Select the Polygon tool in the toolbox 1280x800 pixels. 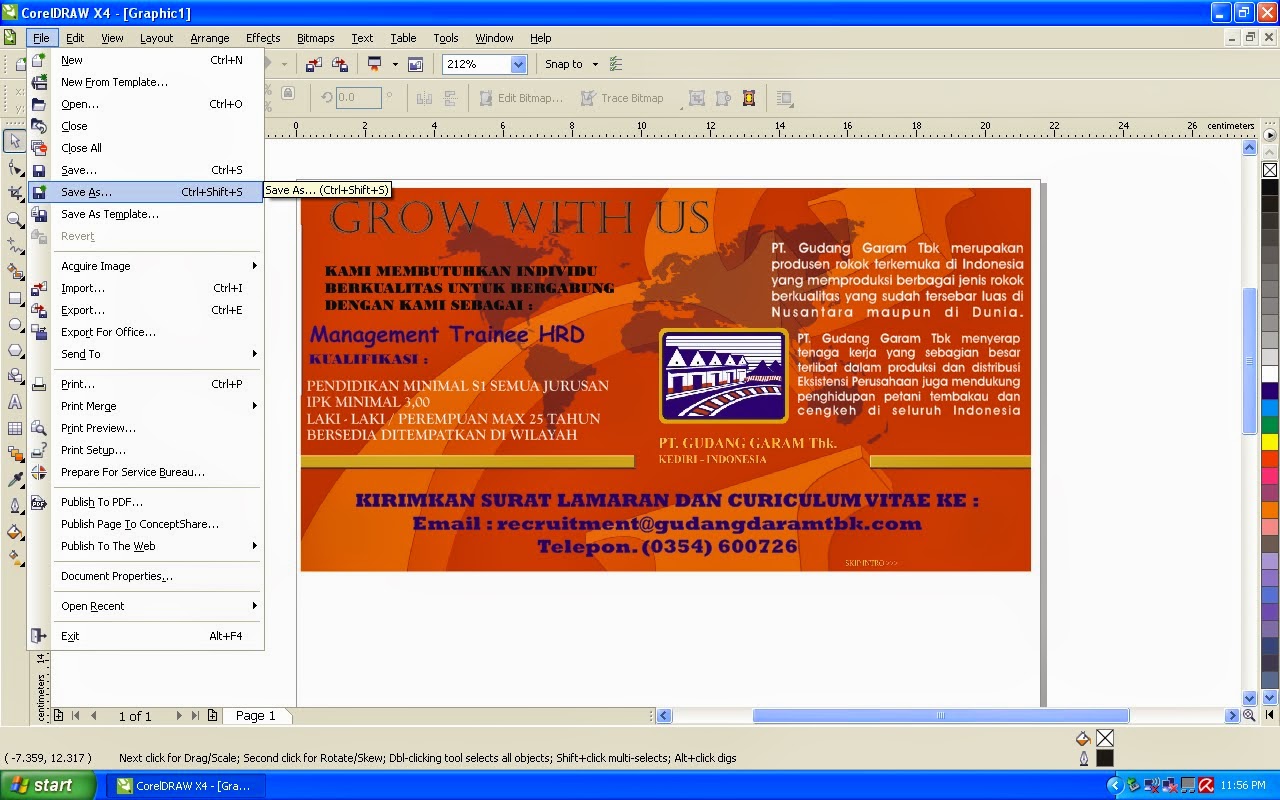(x=15, y=350)
